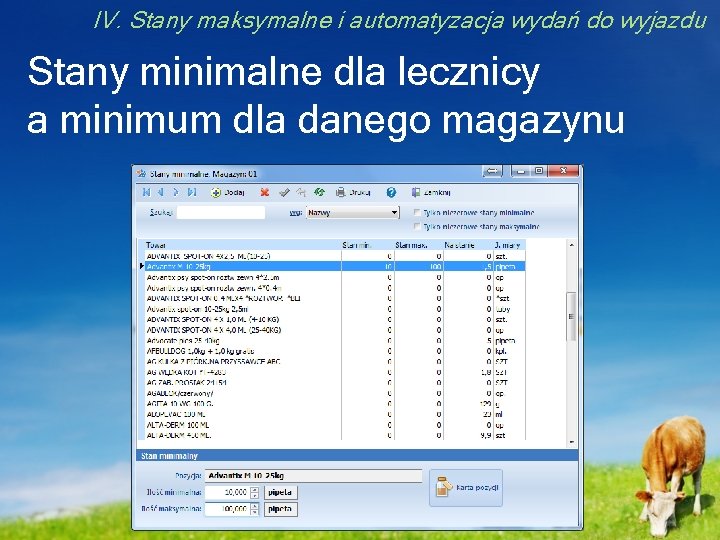The height and width of the screenshot is (540, 720).
Task: Click the list's scroll down arrow
Action: click(x=572, y=442)
